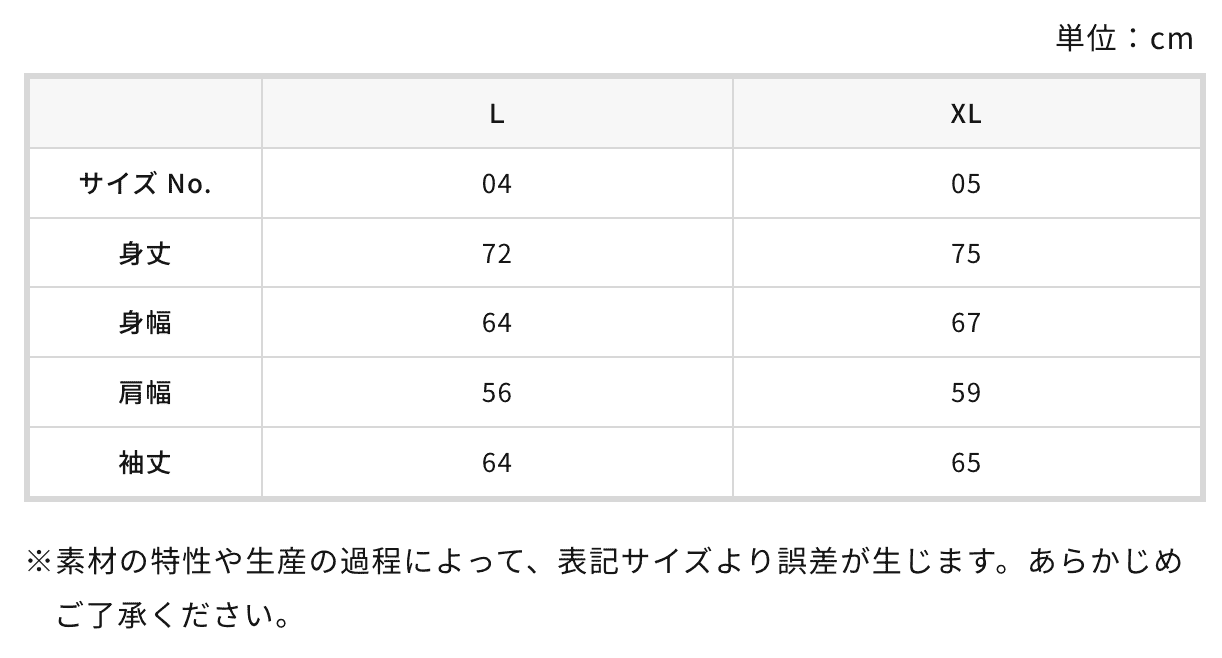Click the empty top-left header cell
Screen dimensions: 1222x658
145,114
